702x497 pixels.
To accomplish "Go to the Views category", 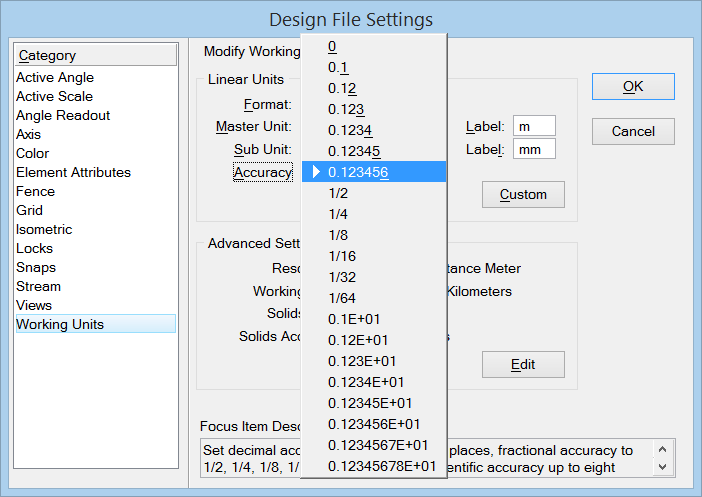I will click(x=34, y=305).
